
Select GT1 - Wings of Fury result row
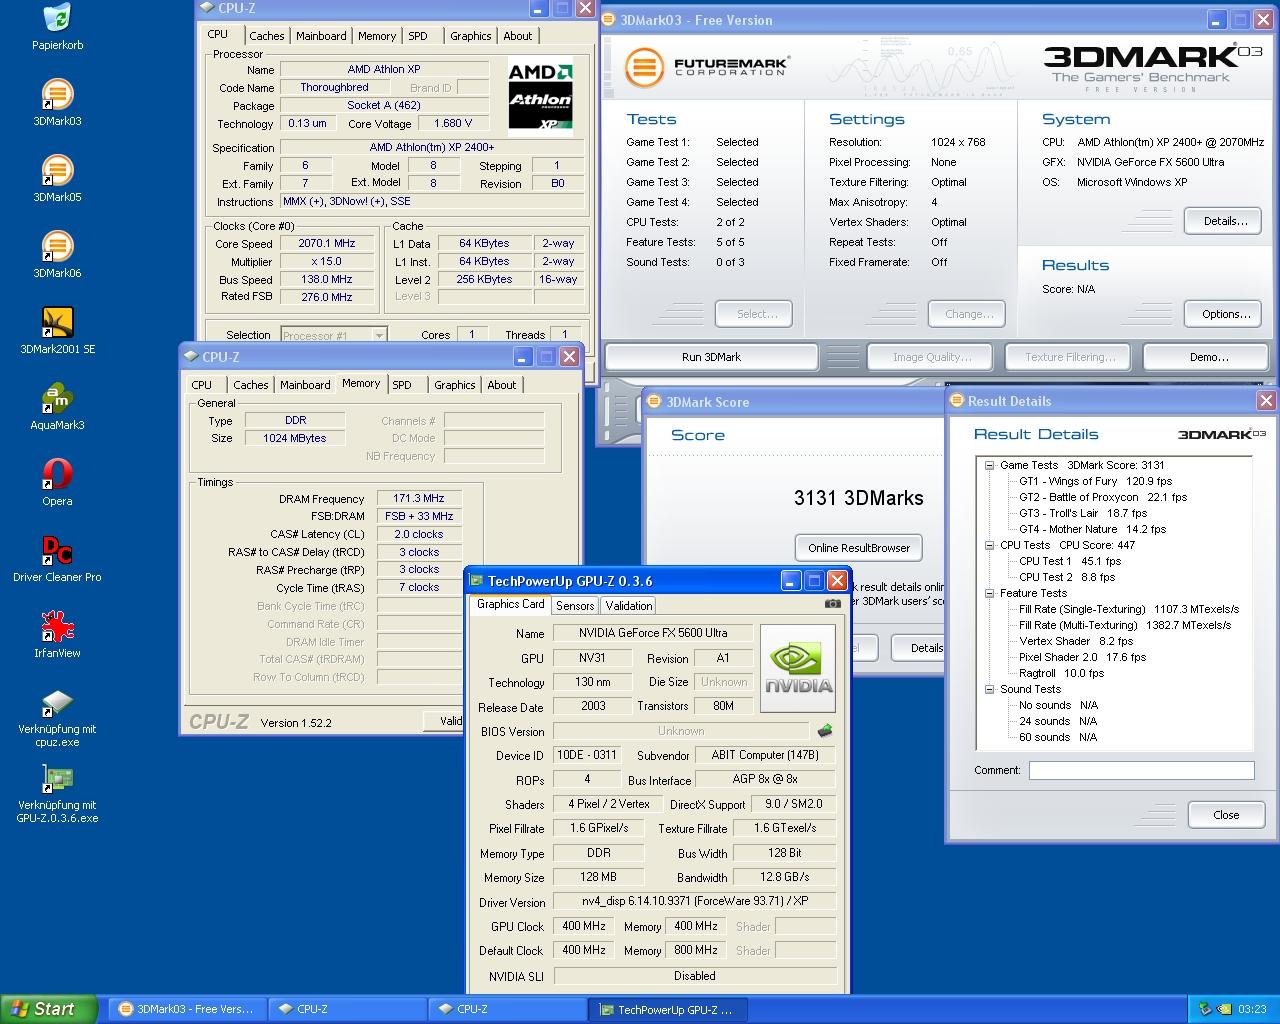1095,481
